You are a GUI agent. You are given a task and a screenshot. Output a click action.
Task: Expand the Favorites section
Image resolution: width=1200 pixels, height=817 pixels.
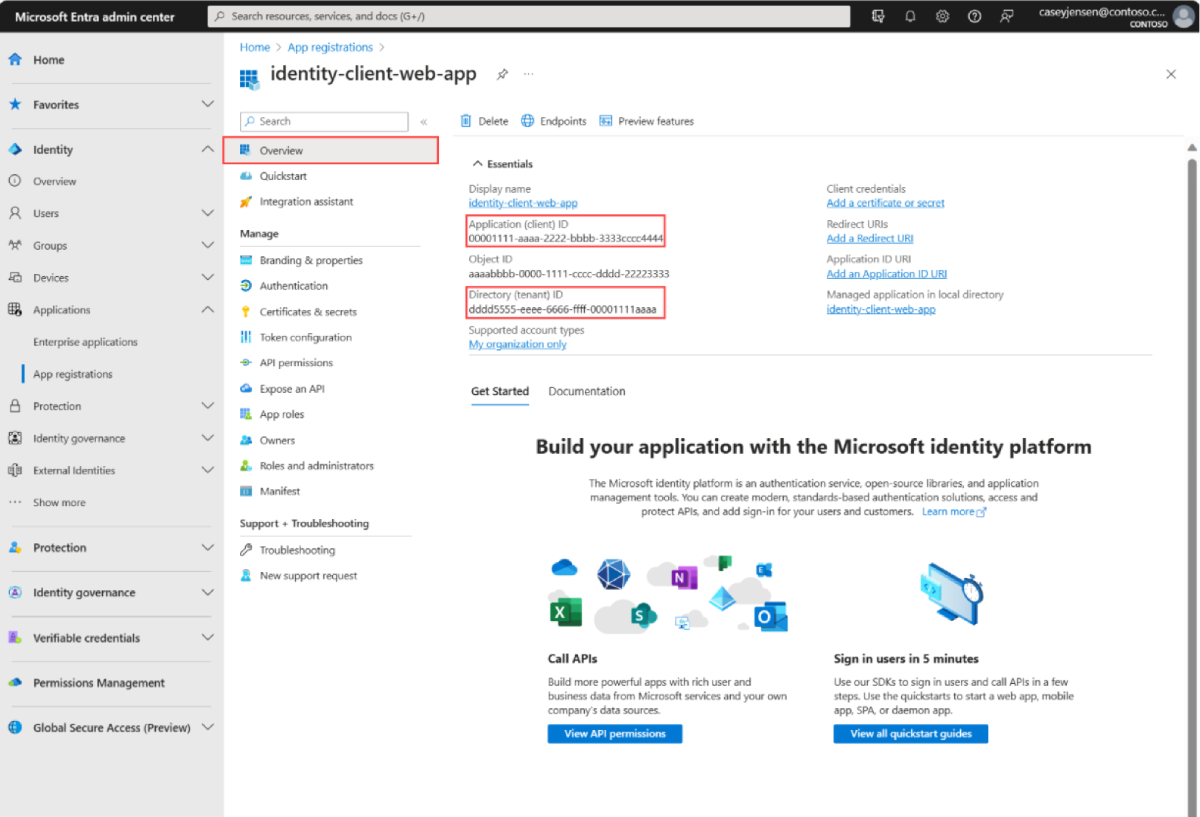(208, 104)
